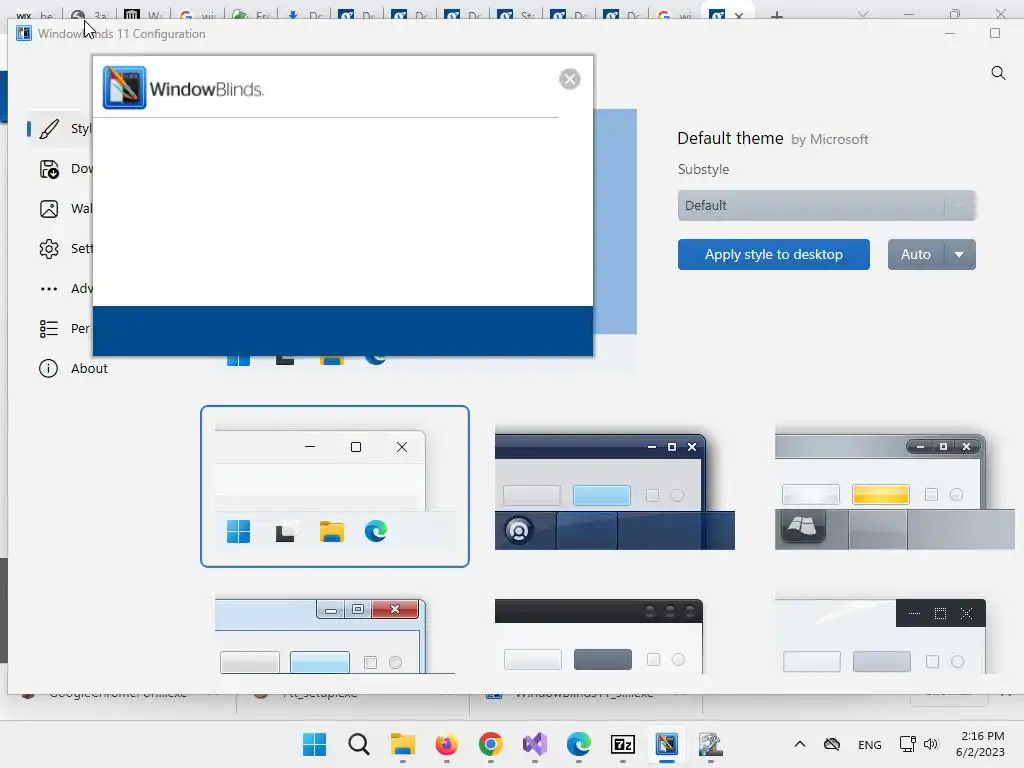Select the white theme with black caption buttons
Viewport: 1024px width, 768px height.
[x=880, y=635]
